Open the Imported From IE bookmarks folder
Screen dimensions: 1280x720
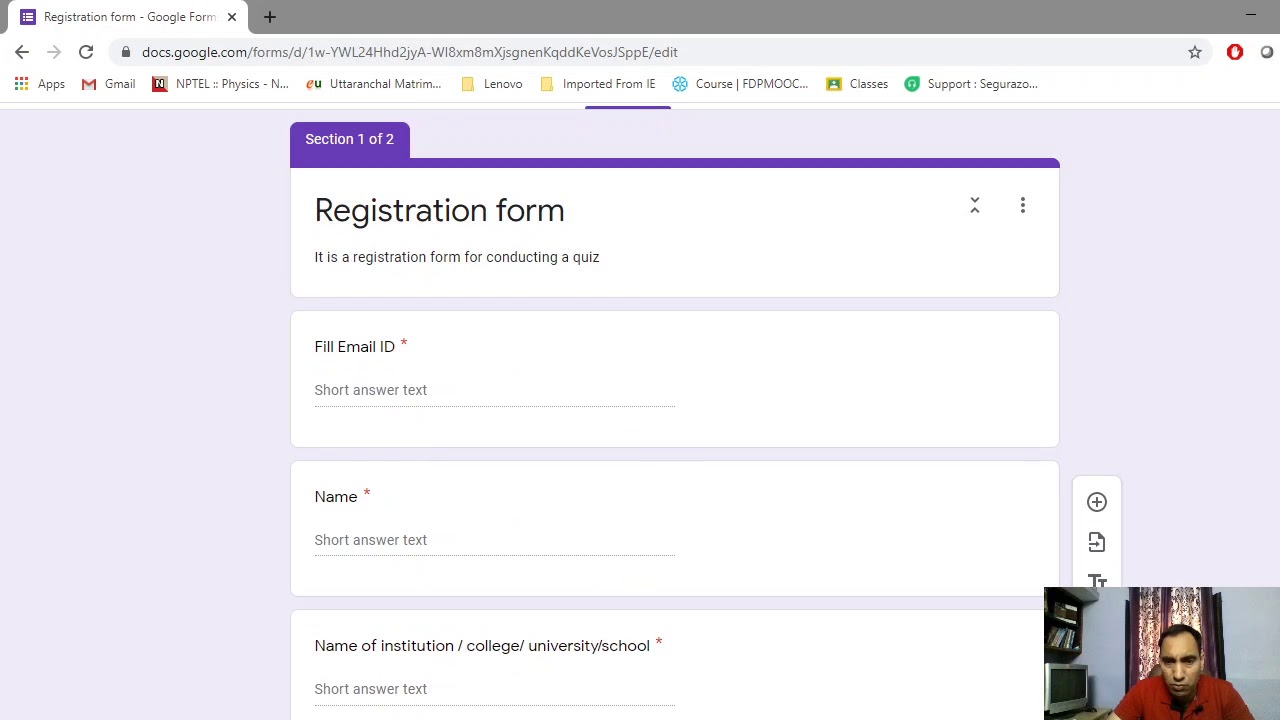pyautogui.click(x=598, y=84)
